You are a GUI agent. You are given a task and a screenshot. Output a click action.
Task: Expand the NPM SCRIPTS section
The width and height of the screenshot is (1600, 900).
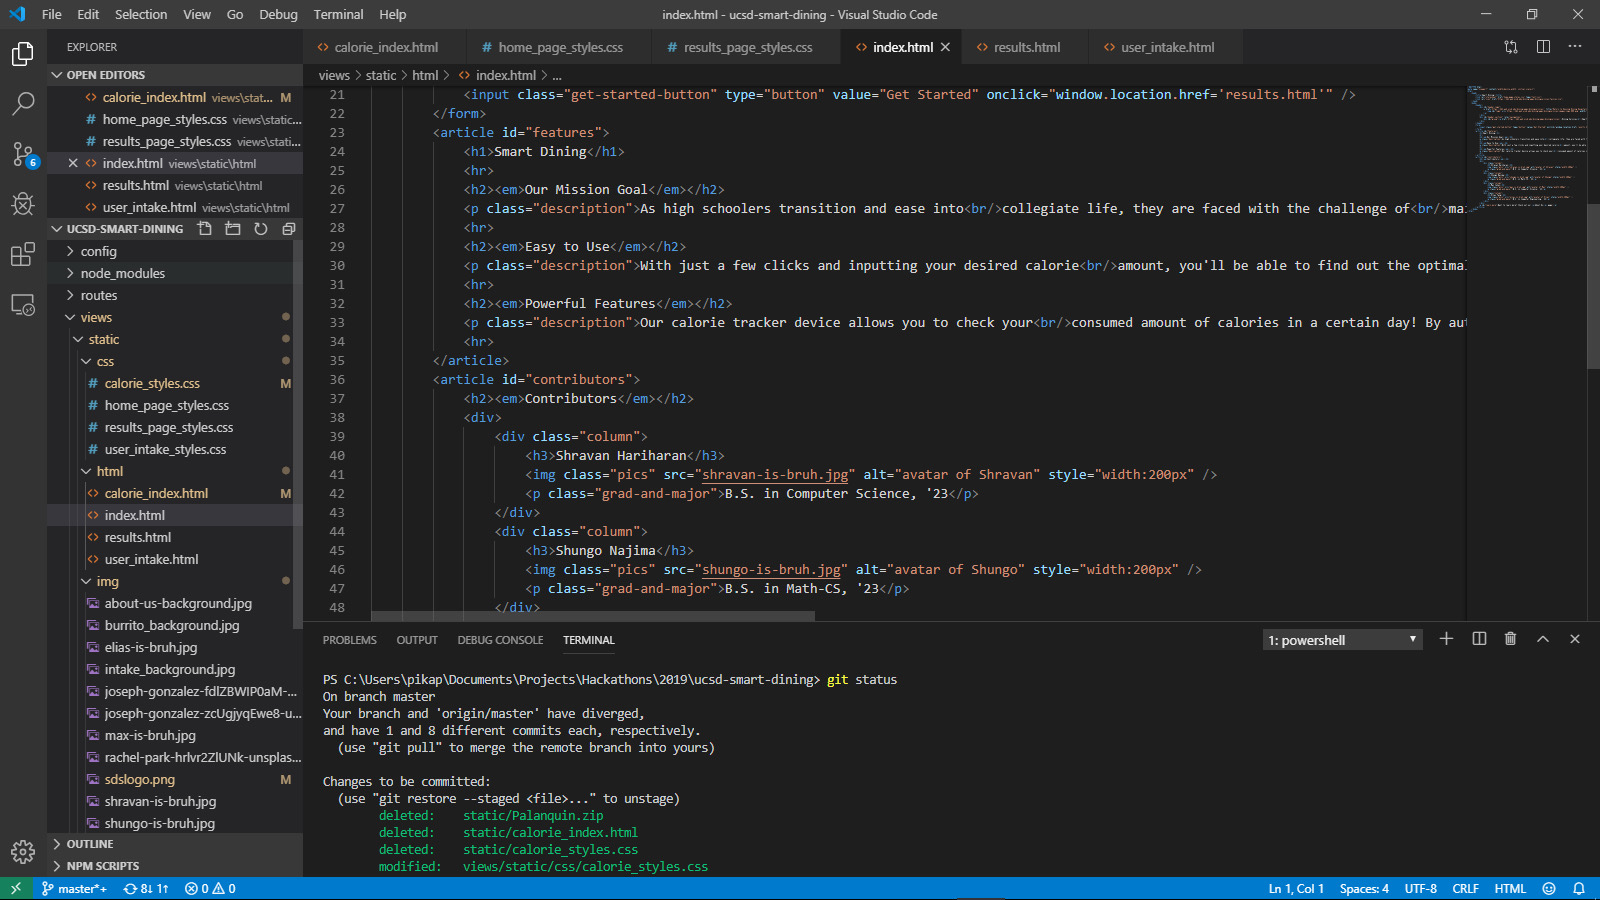tap(102, 866)
